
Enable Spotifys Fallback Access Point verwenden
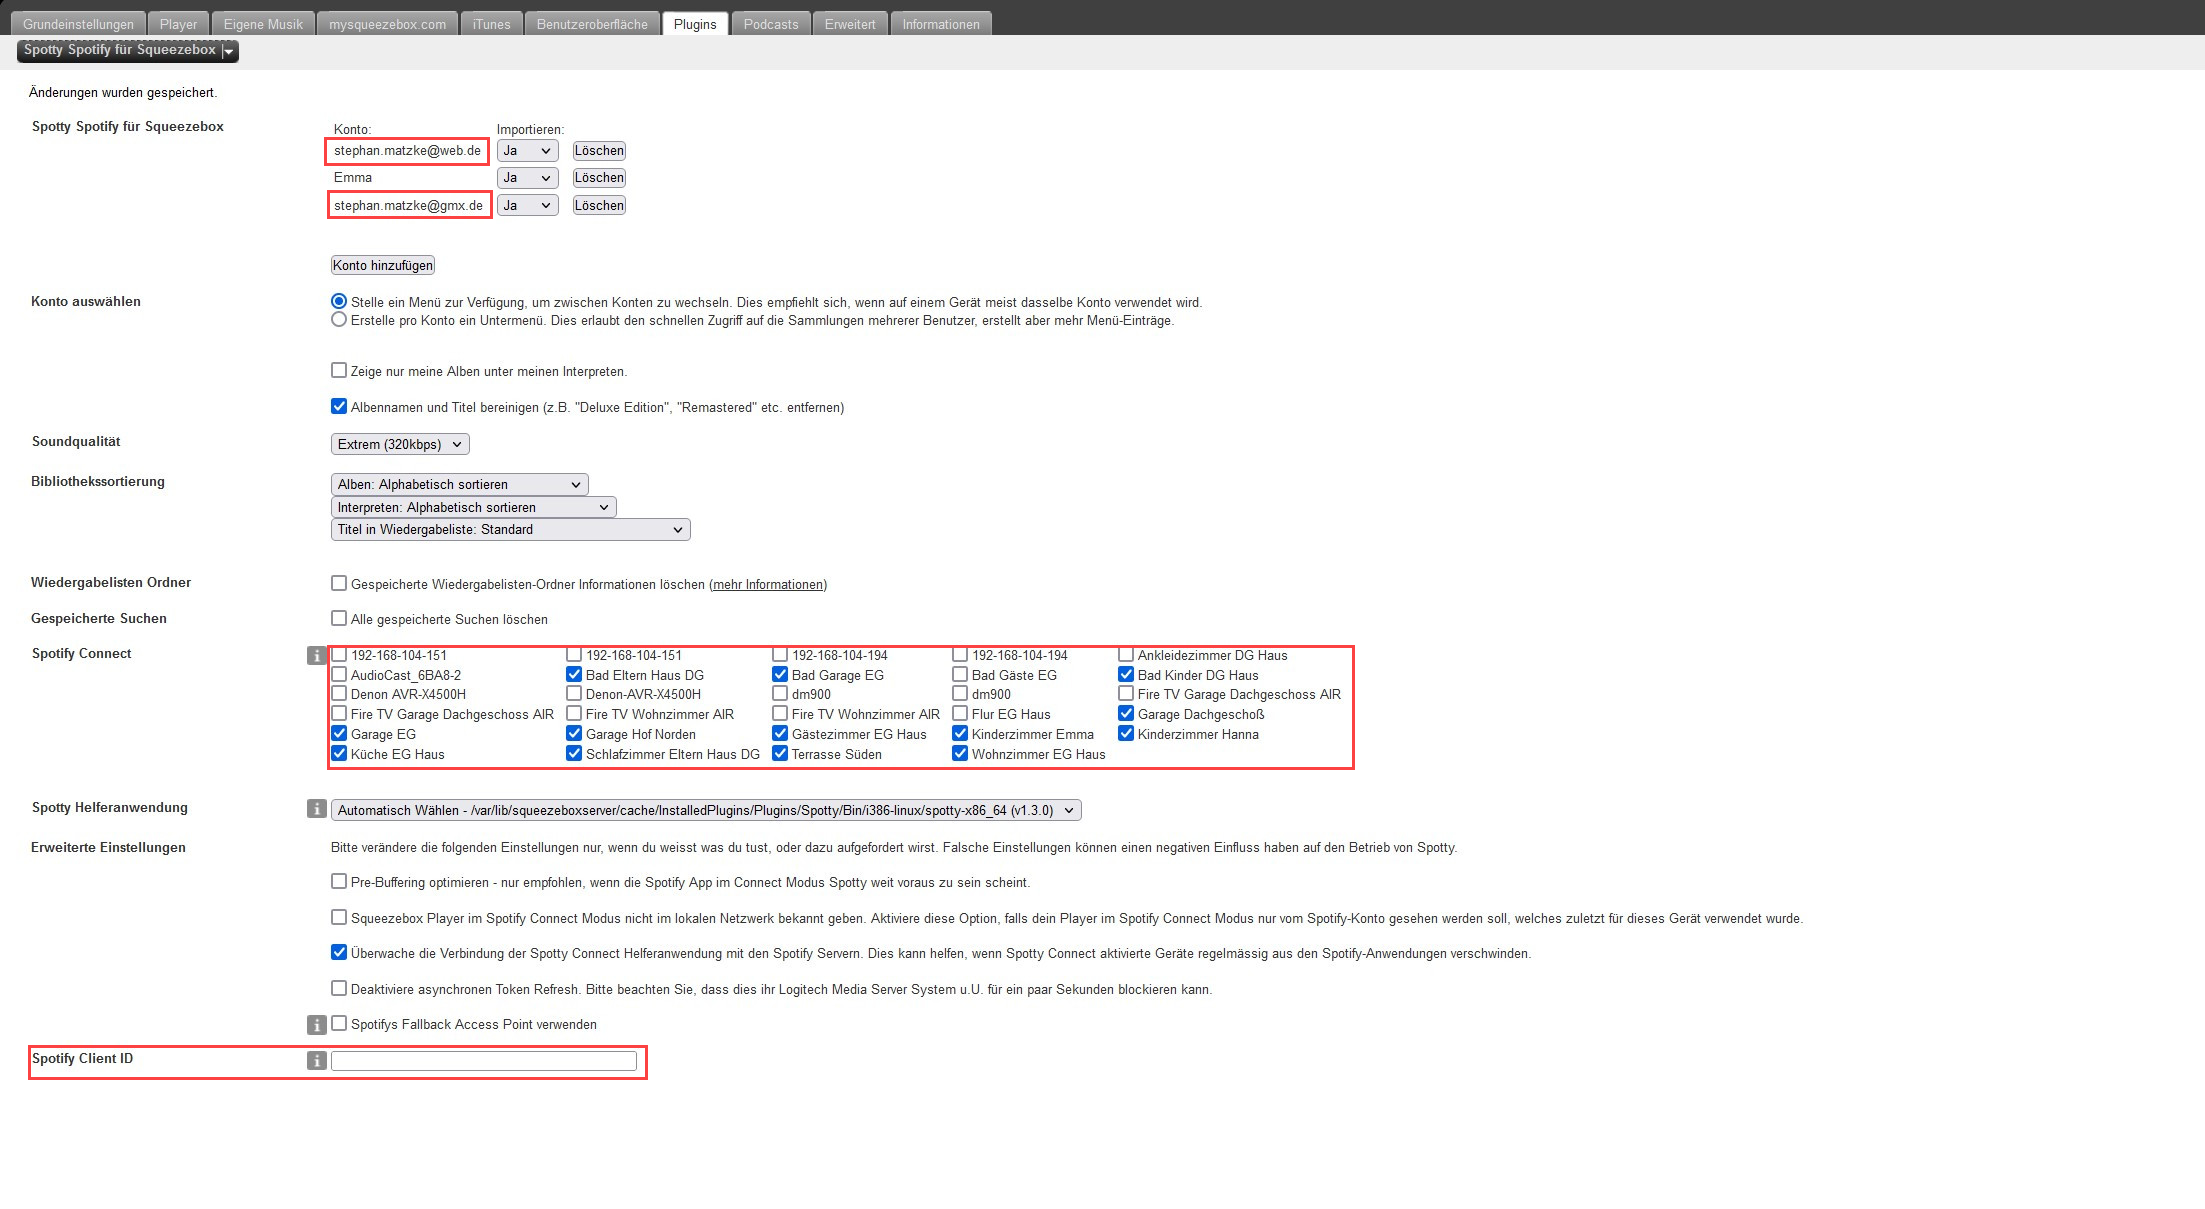339,1023
